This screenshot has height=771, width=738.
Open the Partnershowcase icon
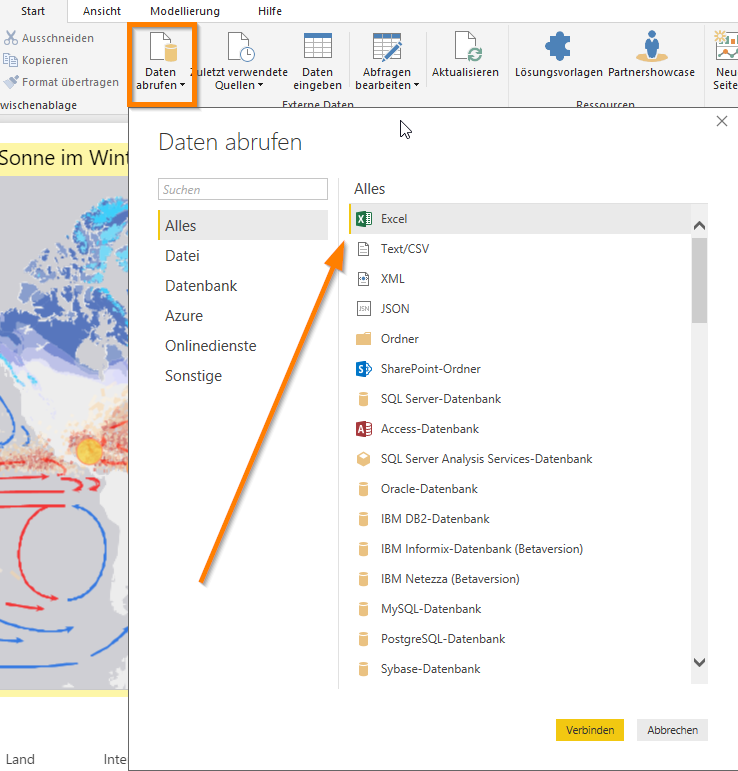click(x=651, y=46)
